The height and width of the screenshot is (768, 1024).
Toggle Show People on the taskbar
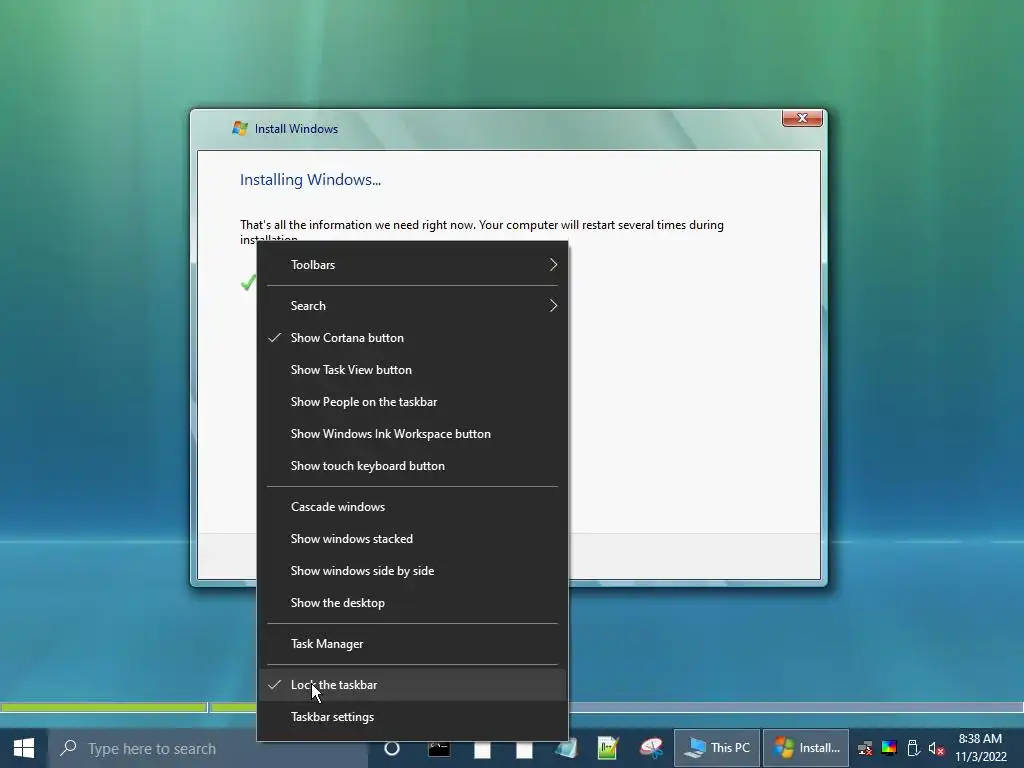pyautogui.click(x=413, y=402)
